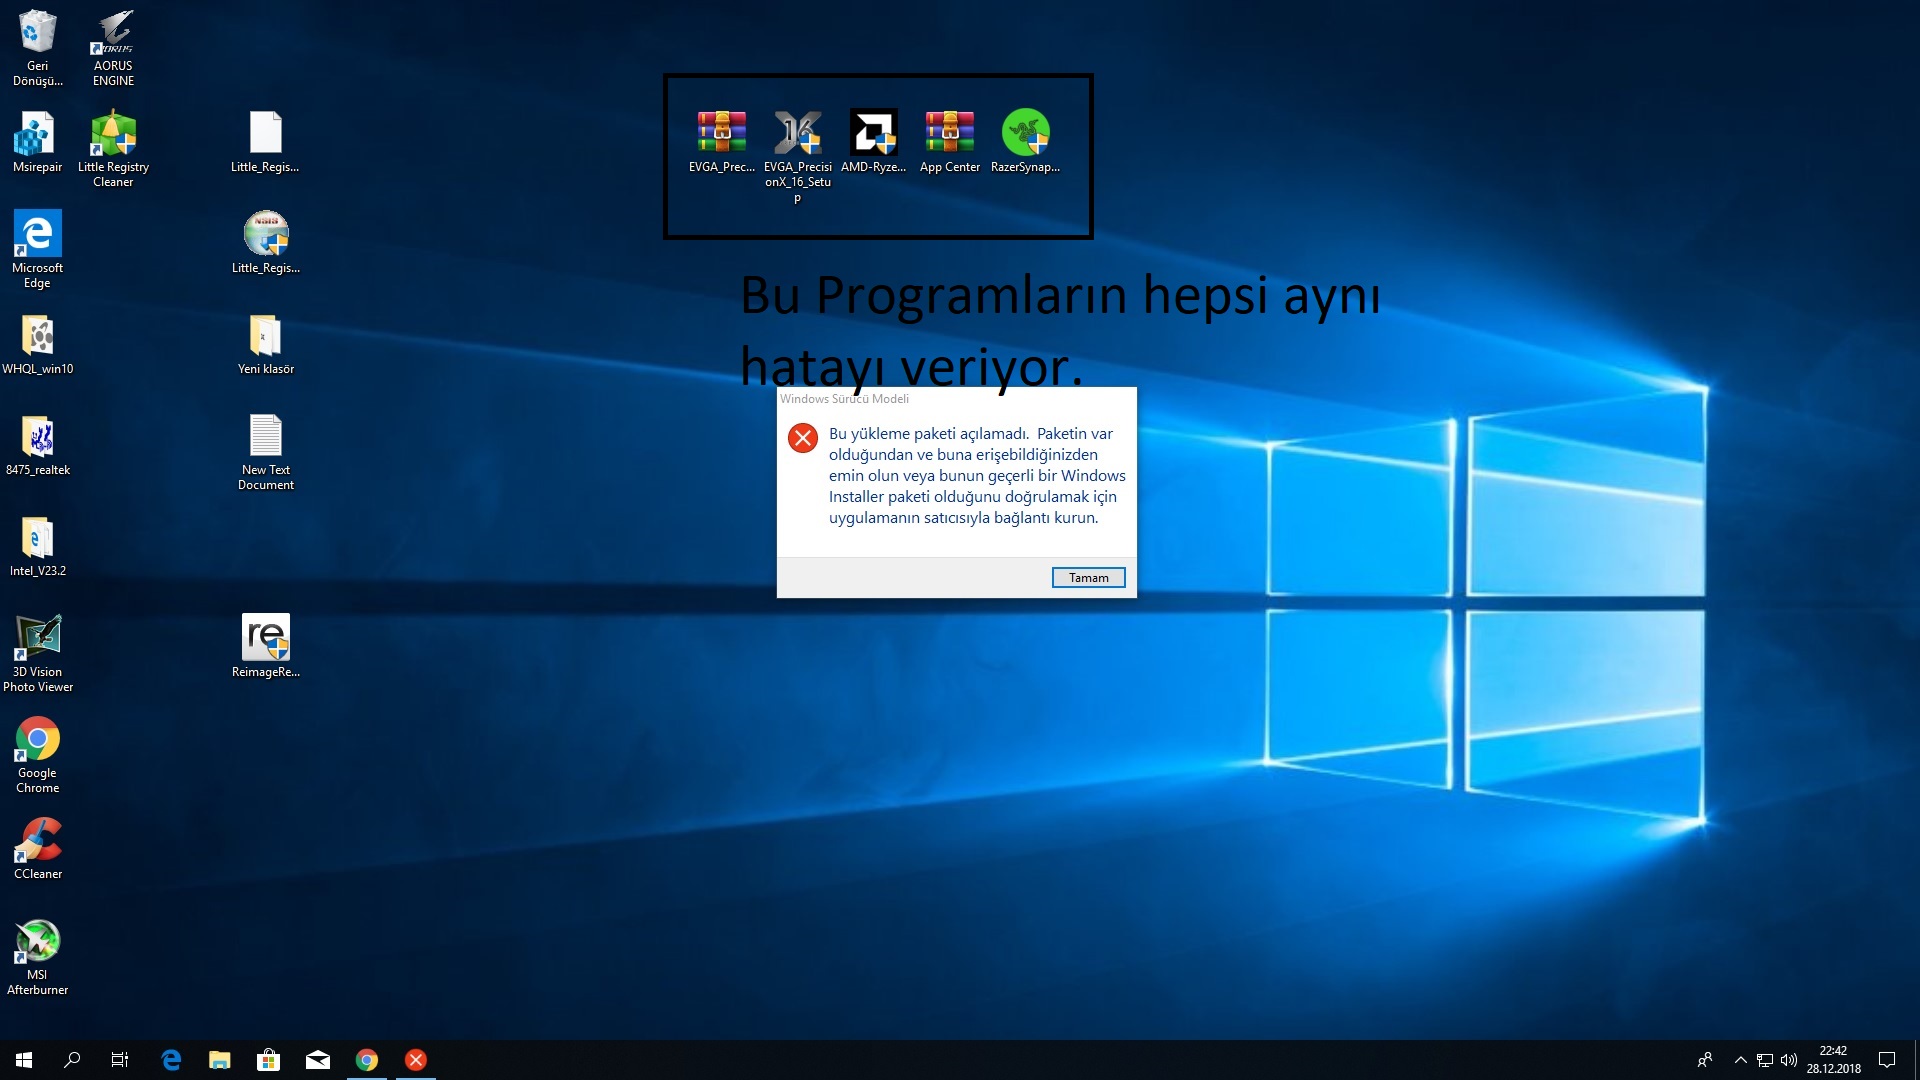This screenshot has width=1920, height=1080.
Task: Select the 3D Vision Photo Viewer icon
Action: pyautogui.click(x=38, y=651)
